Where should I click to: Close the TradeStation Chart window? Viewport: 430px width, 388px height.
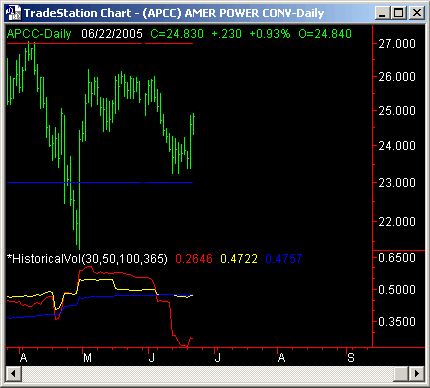416,13
